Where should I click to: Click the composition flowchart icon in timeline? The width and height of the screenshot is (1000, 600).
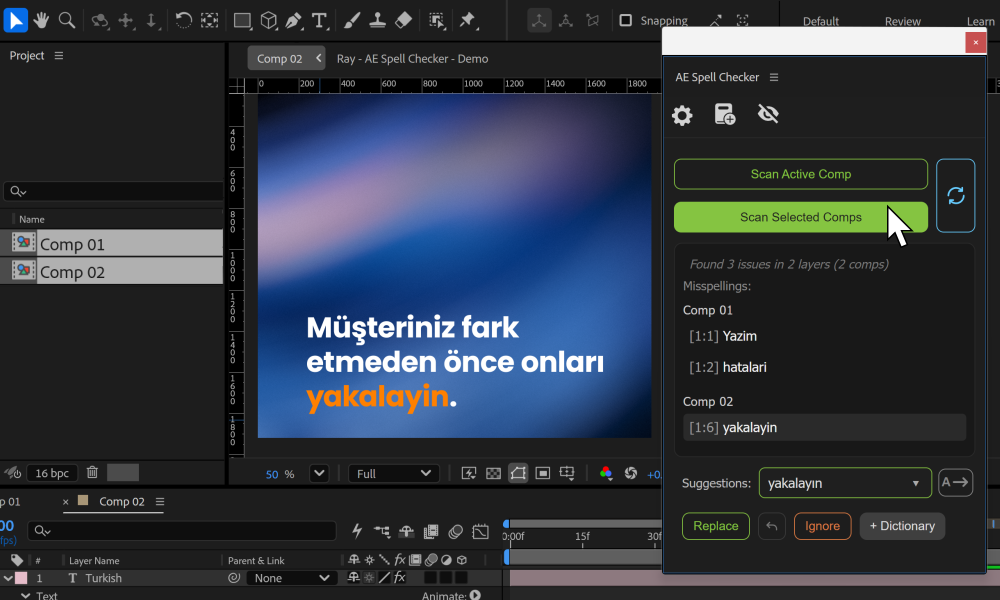(x=382, y=530)
